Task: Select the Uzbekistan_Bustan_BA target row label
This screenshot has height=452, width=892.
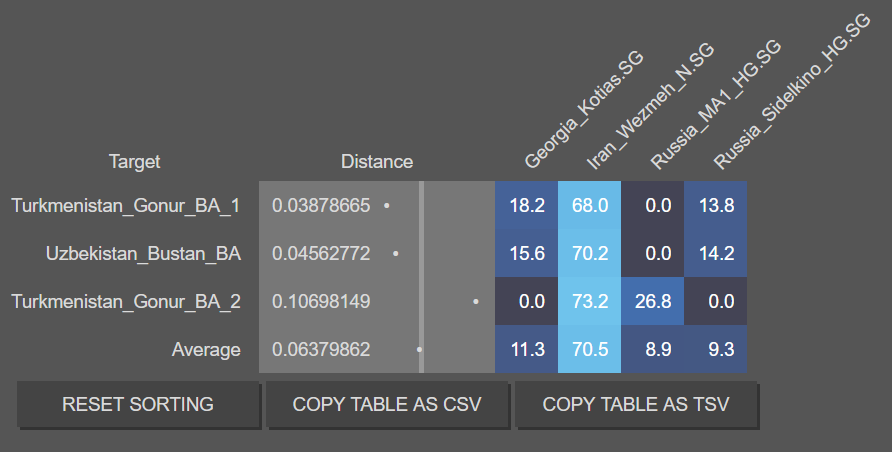Action: tap(143, 254)
